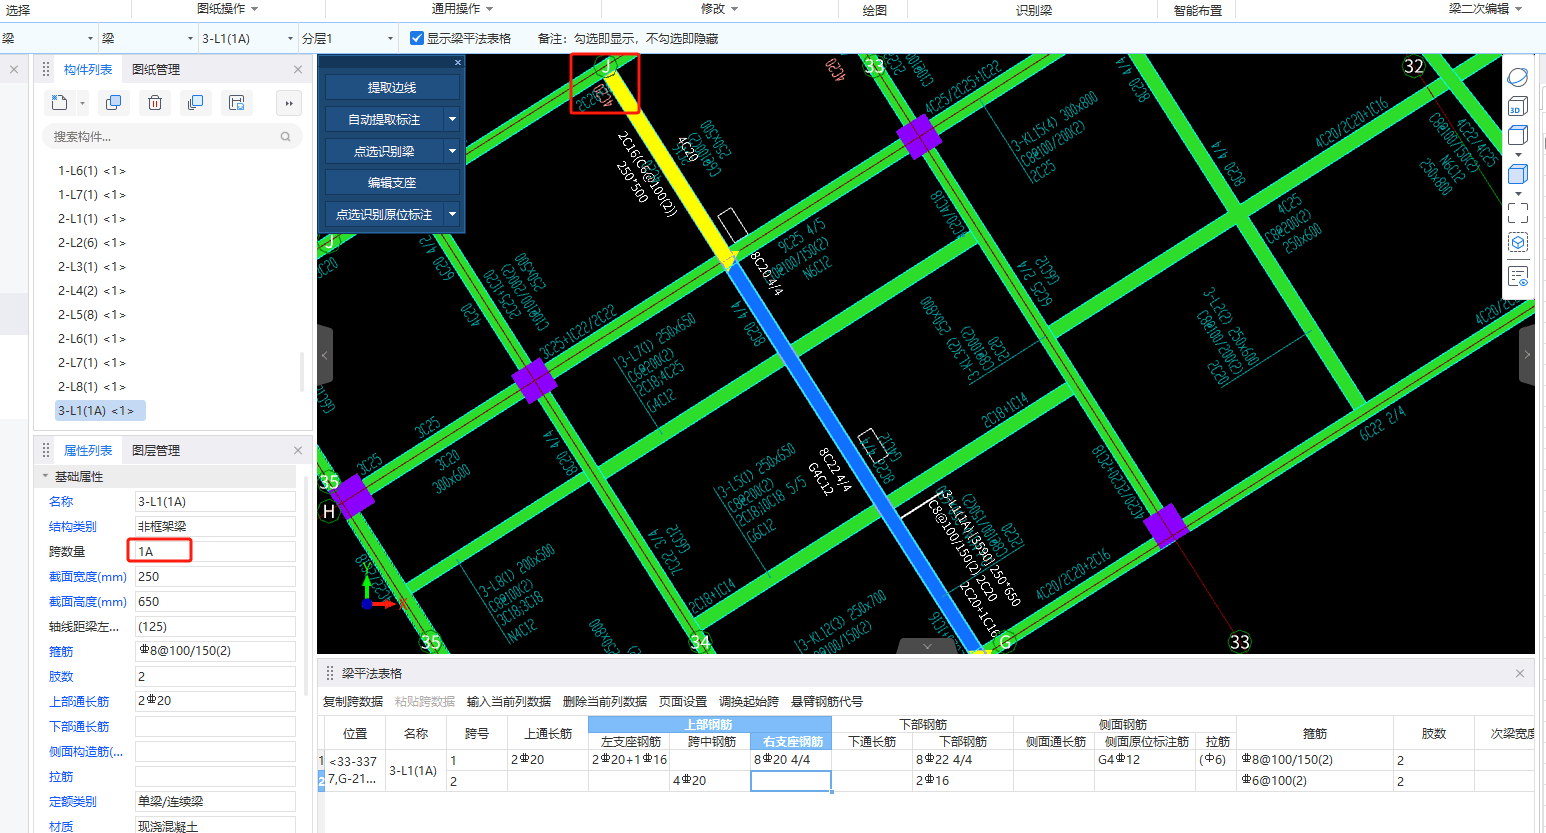Viewport: 1546px width, 833px height.
Task: Click 删除当前列数据
Action: tap(605, 701)
